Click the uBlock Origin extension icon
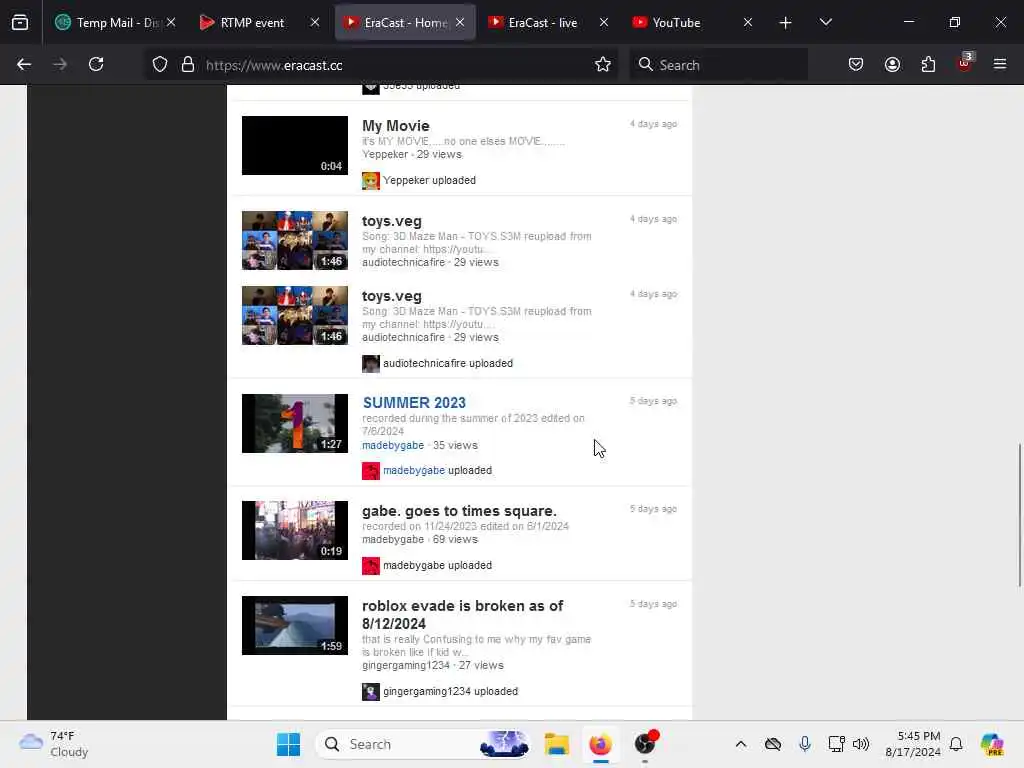Viewport: 1024px width, 768px height. 965,63
